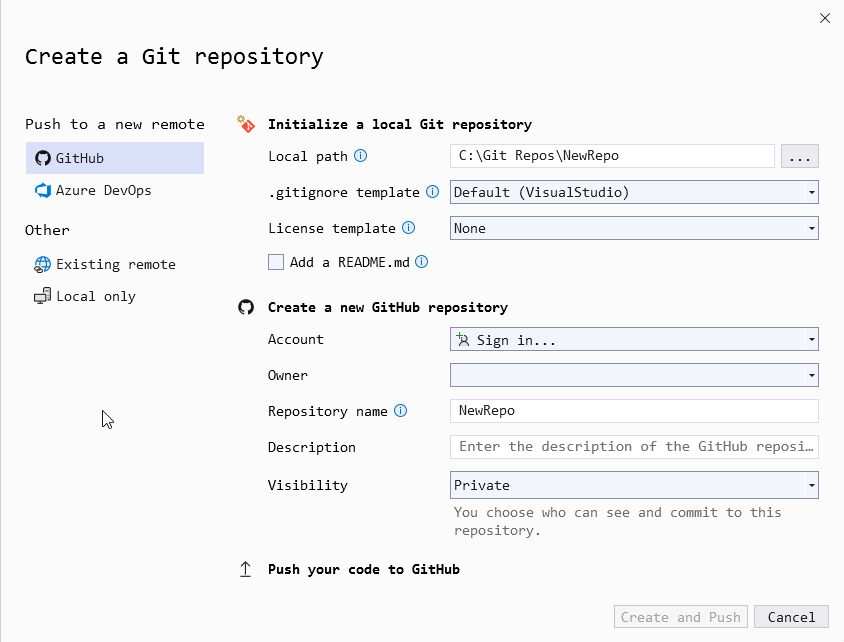Click the Initialize local Git repository icon
Screen dimensions: 844x642
coord(246,124)
